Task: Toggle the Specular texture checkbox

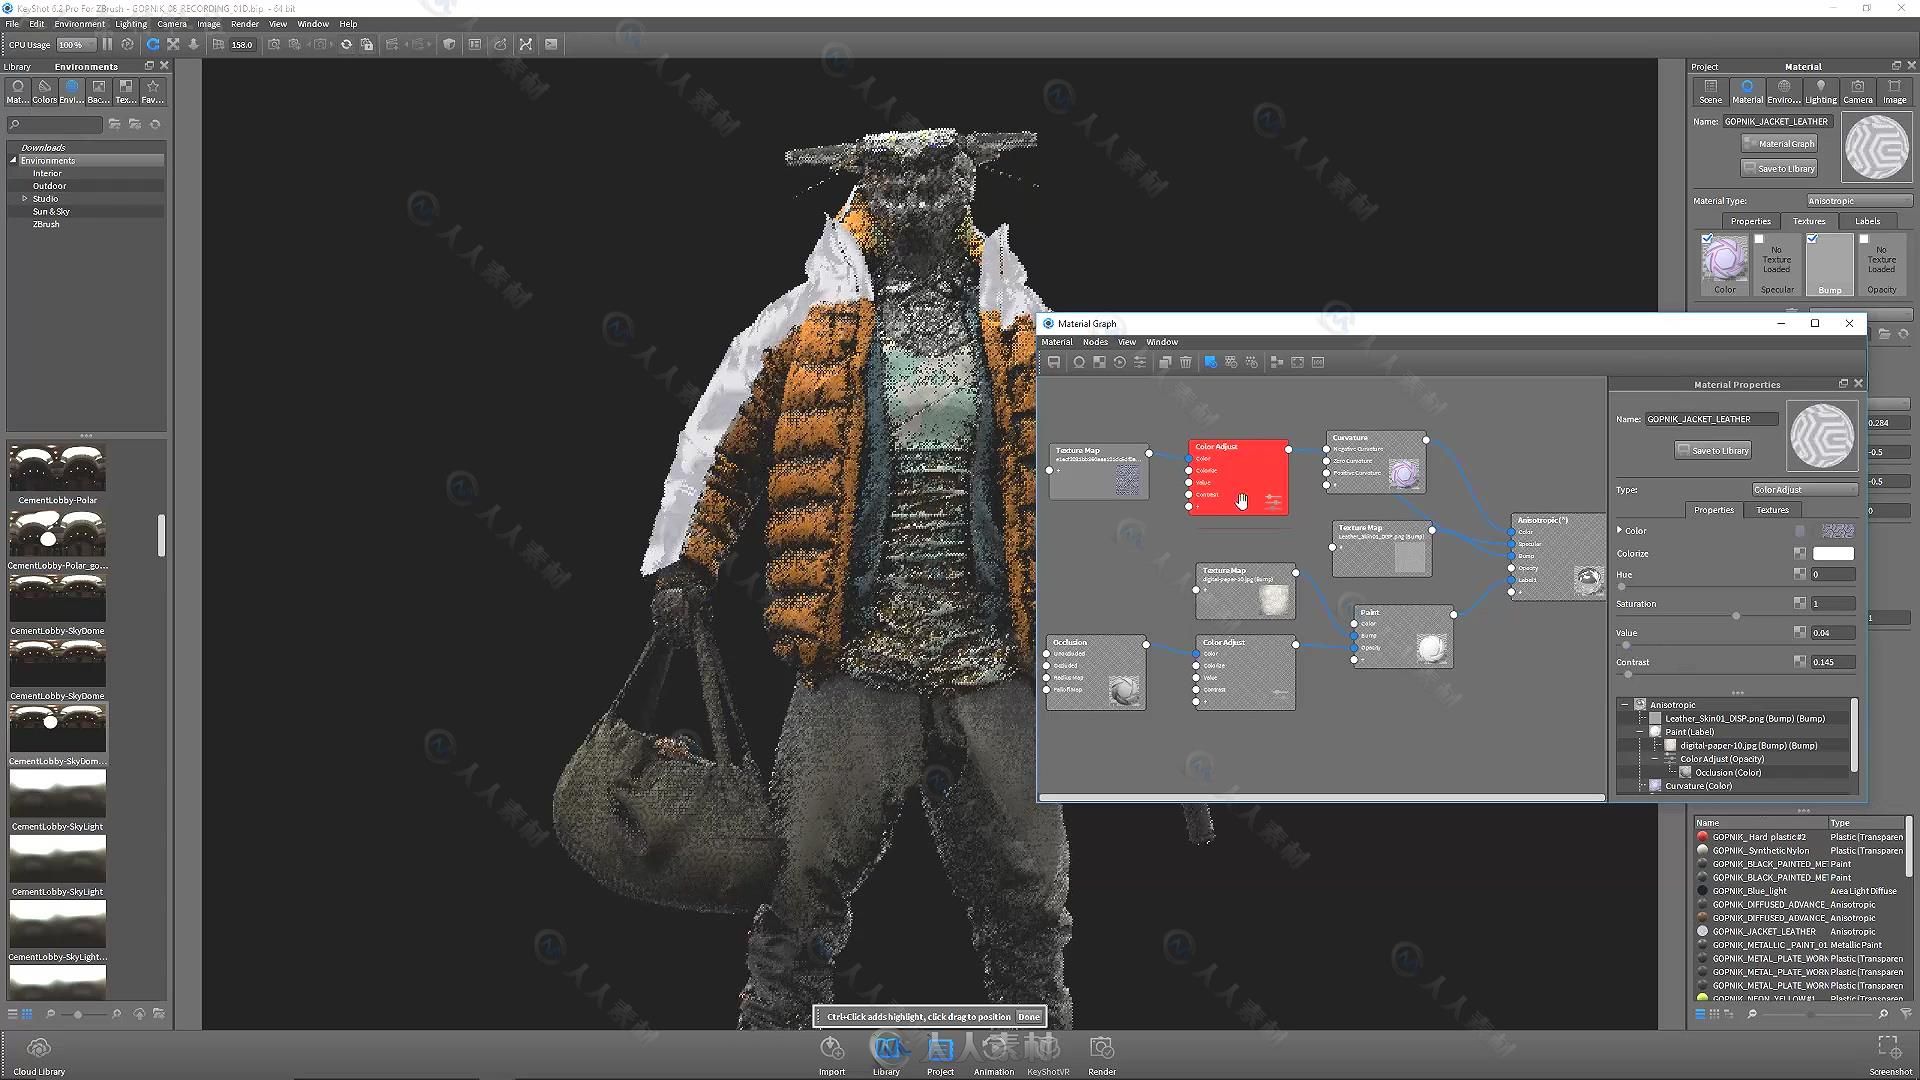Action: click(x=1759, y=239)
